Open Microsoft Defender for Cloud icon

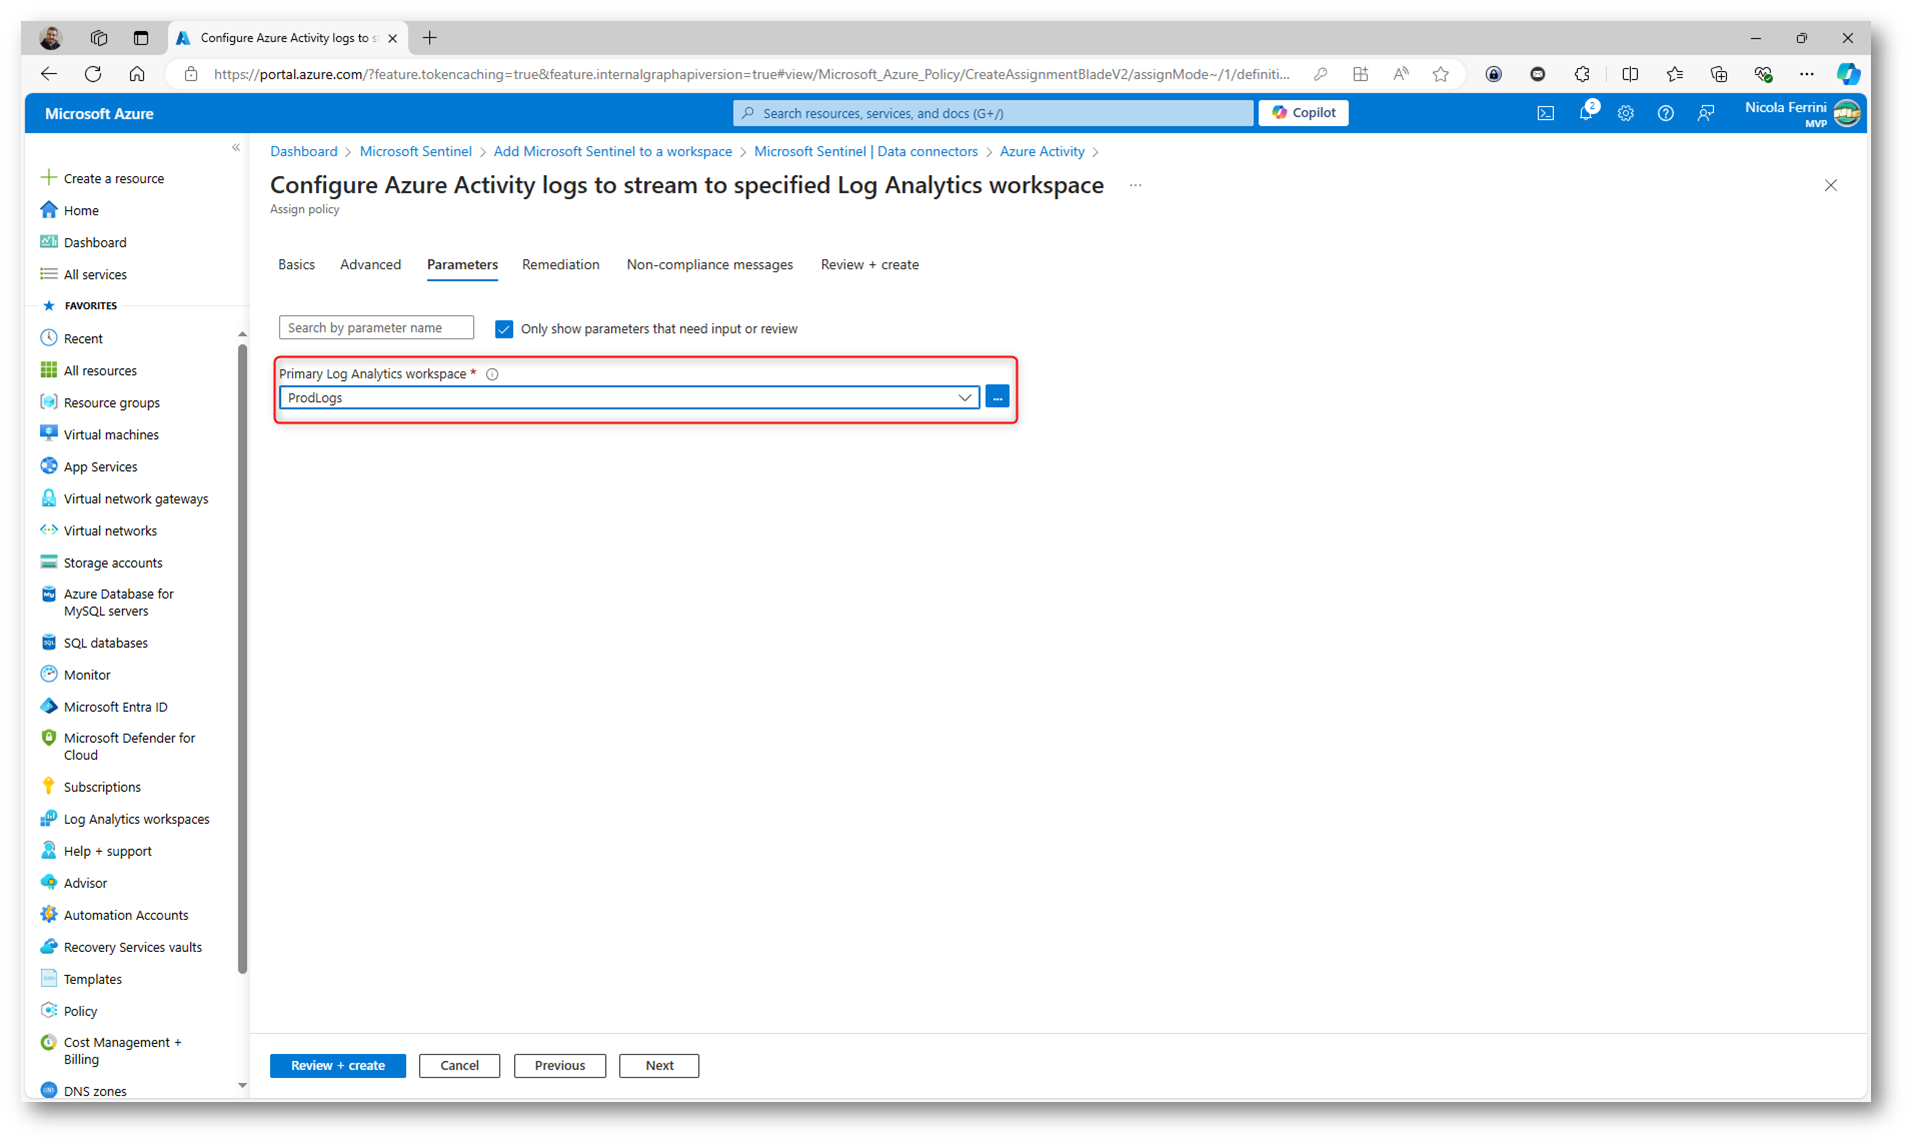[x=48, y=738]
